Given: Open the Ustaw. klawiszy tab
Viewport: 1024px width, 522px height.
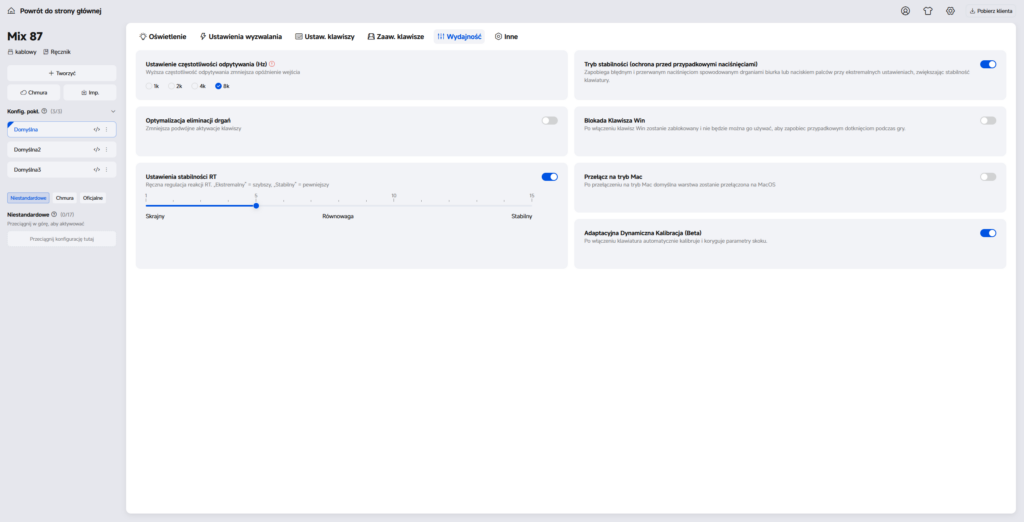Looking at the screenshot, I should [325, 37].
